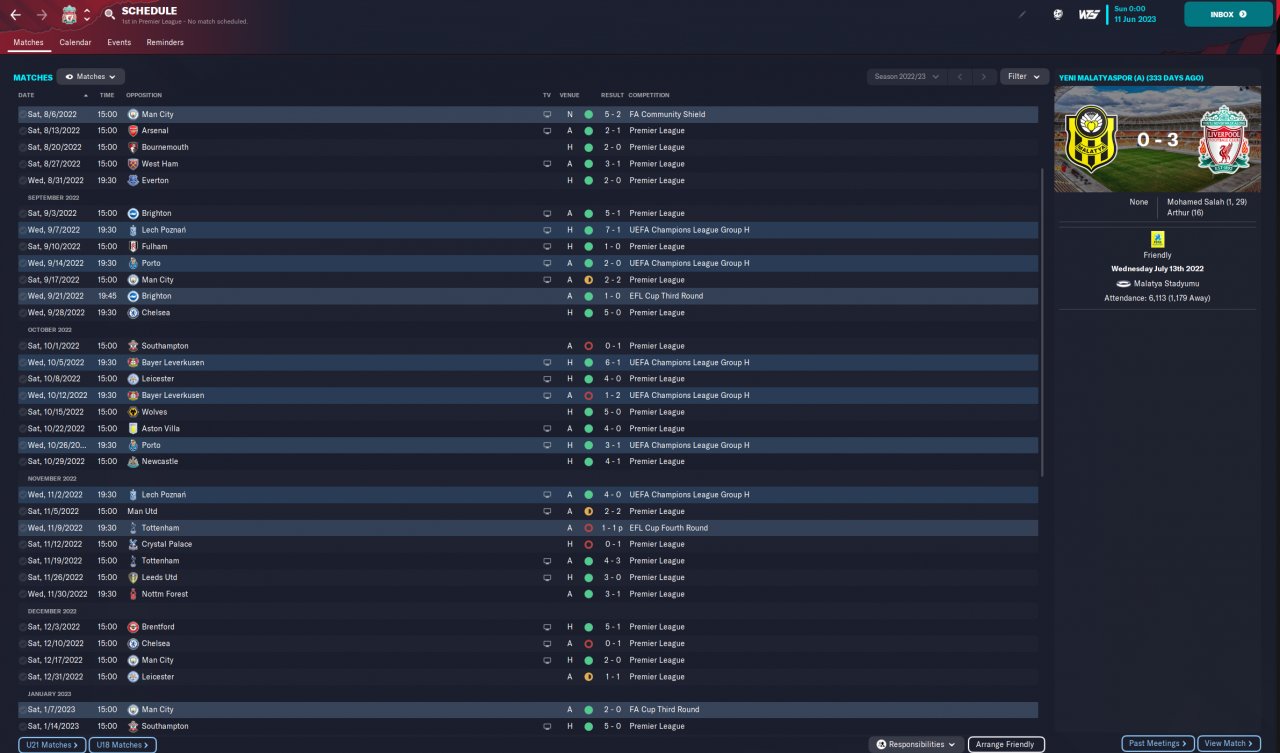Click the match list vertical scrollbar
The height and width of the screenshot is (753, 1280).
point(1043,322)
